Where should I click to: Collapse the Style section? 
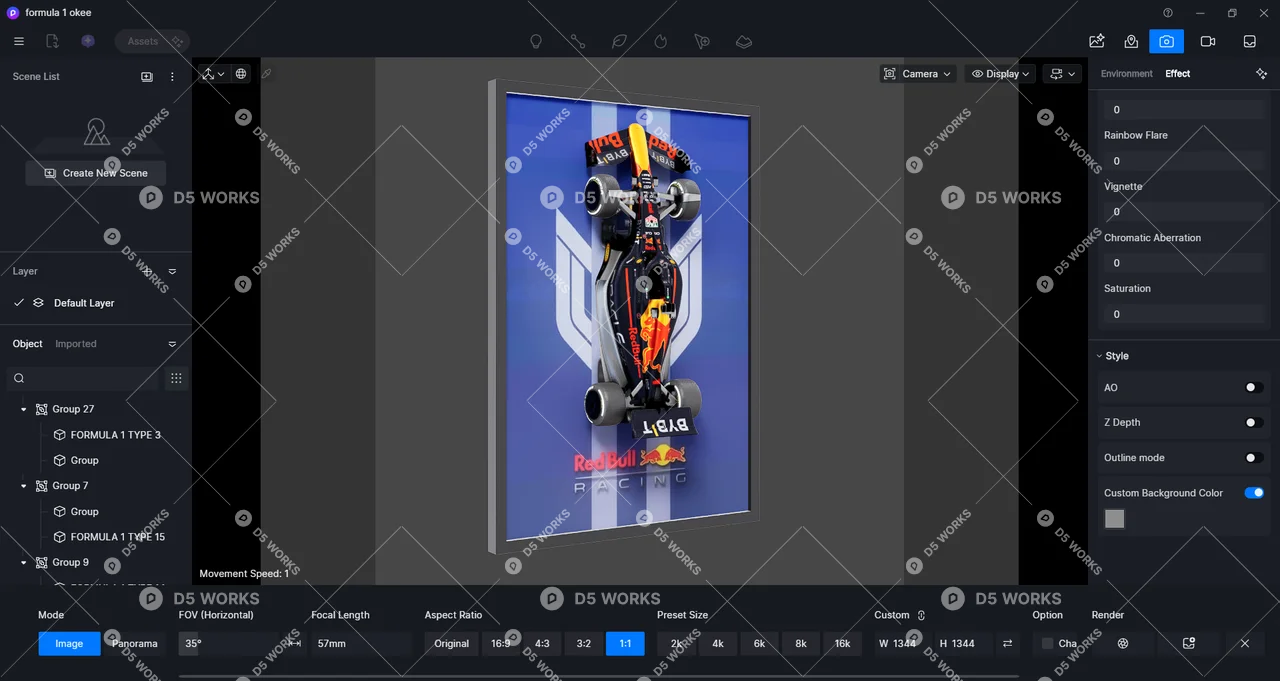point(1098,356)
